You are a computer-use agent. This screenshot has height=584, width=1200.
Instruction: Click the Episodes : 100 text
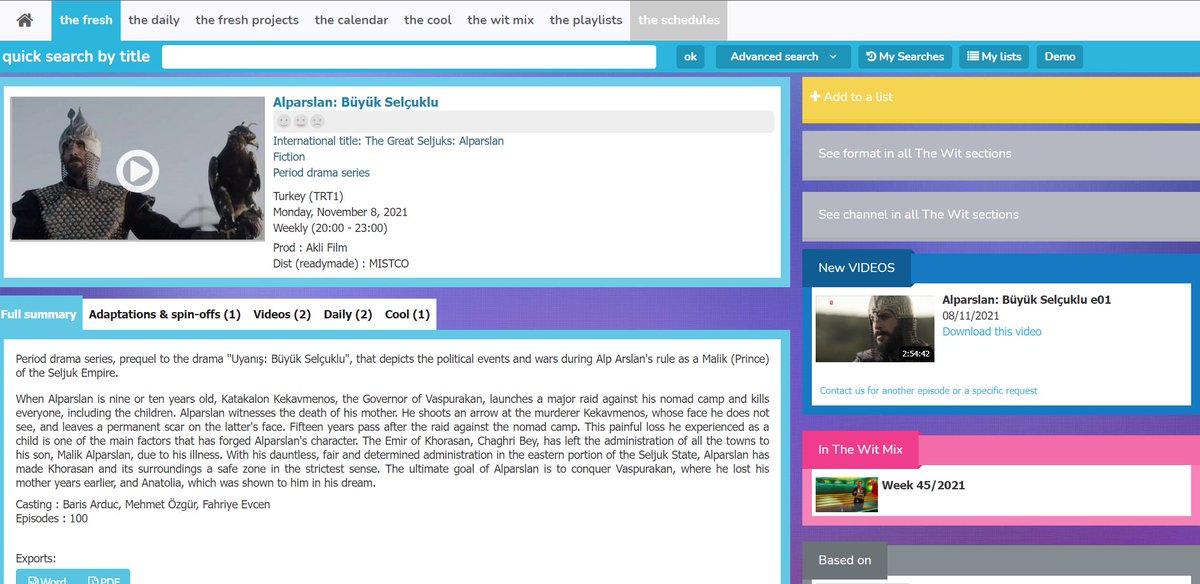pos(52,519)
